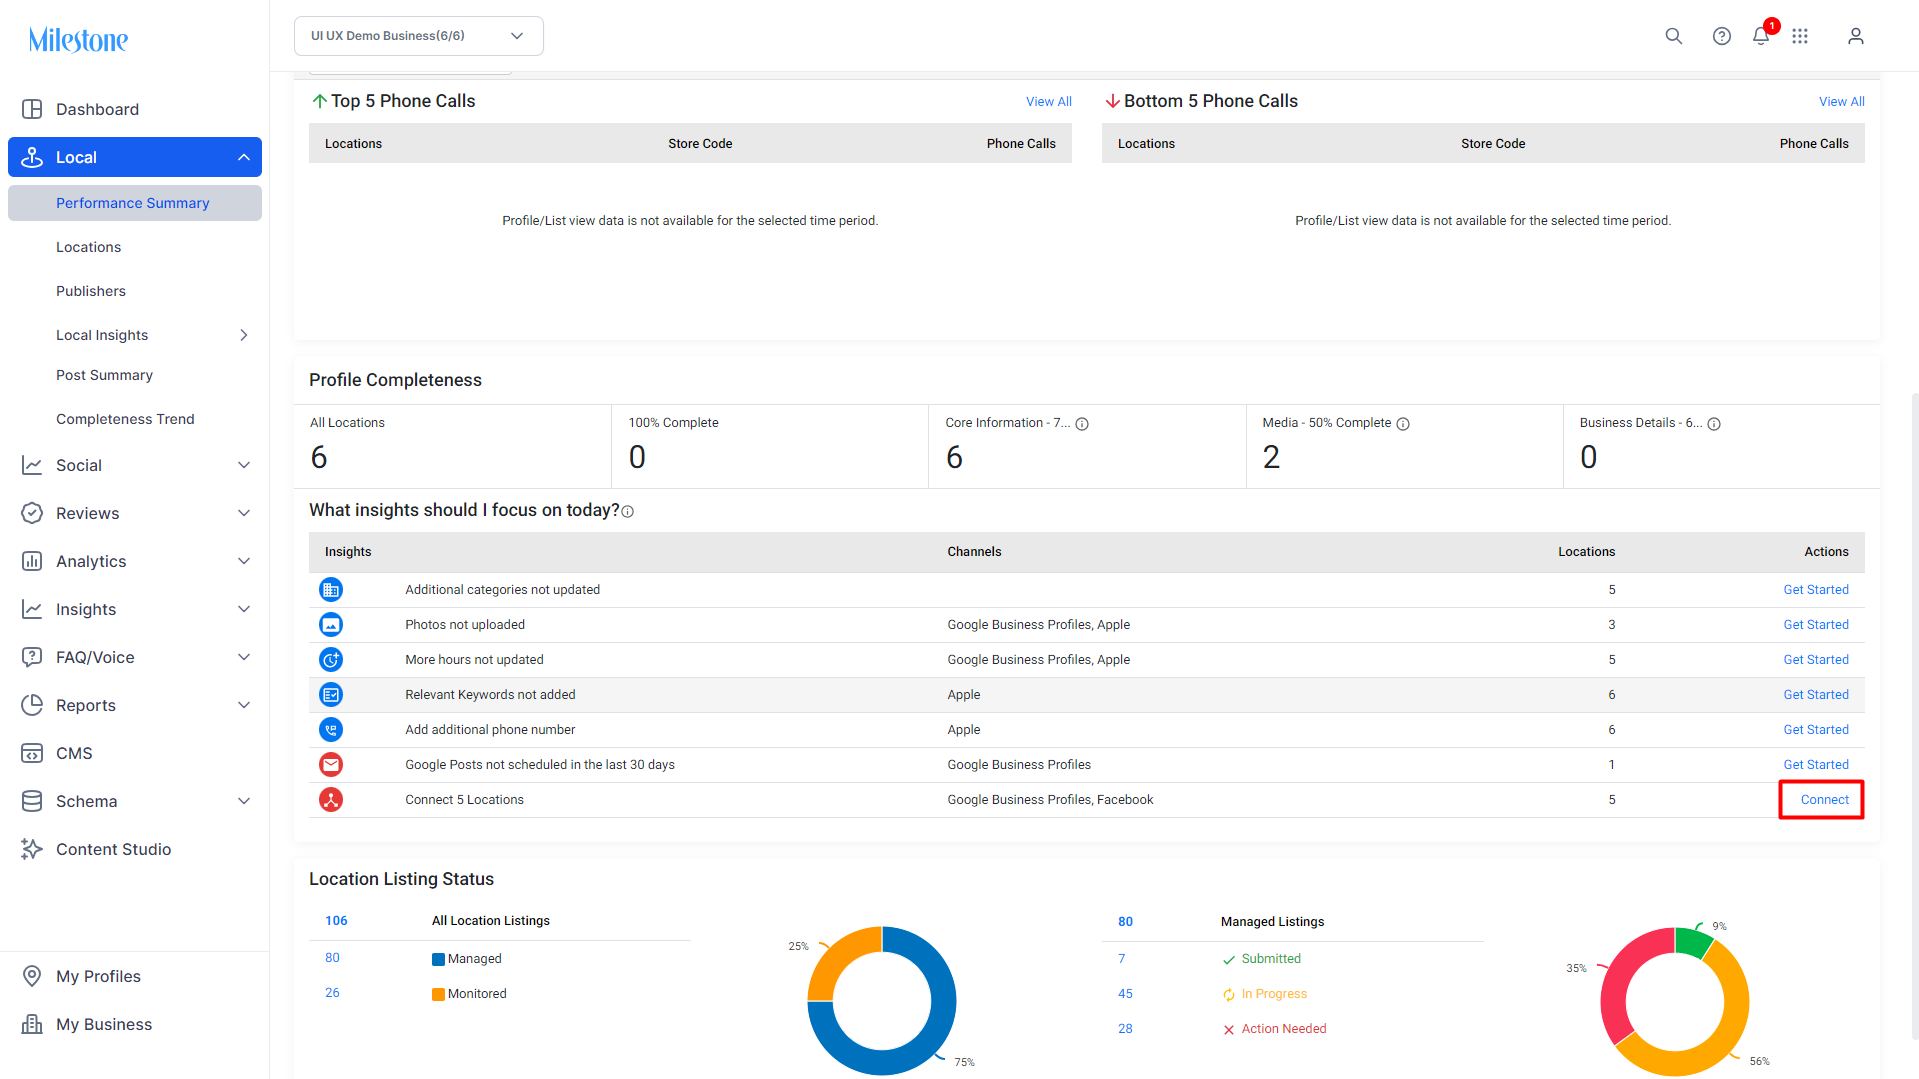Open the search magnifier icon

[1673, 36]
